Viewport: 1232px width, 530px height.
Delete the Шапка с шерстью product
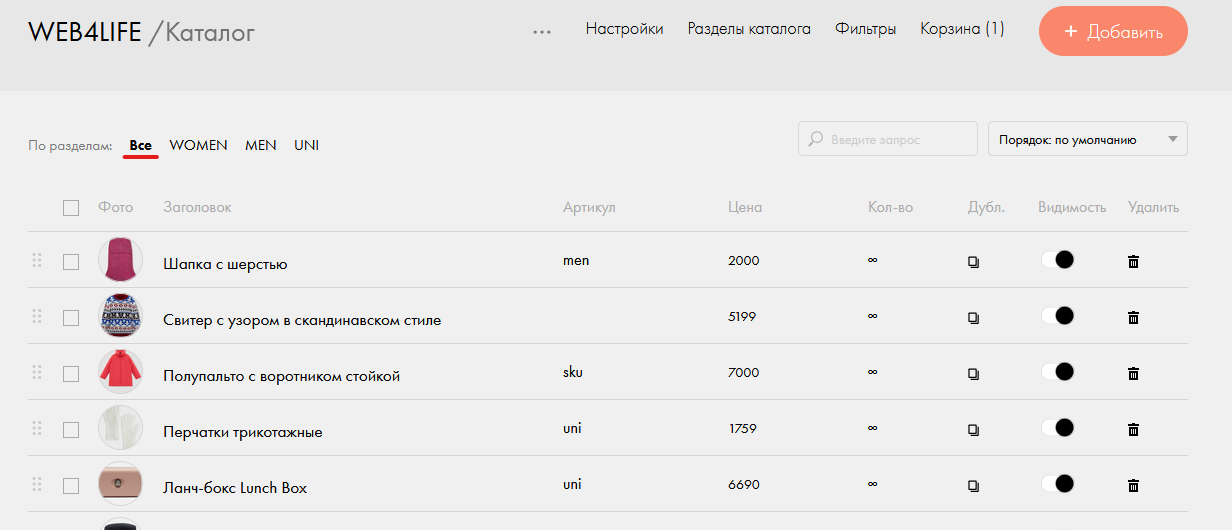coord(1133,262)
